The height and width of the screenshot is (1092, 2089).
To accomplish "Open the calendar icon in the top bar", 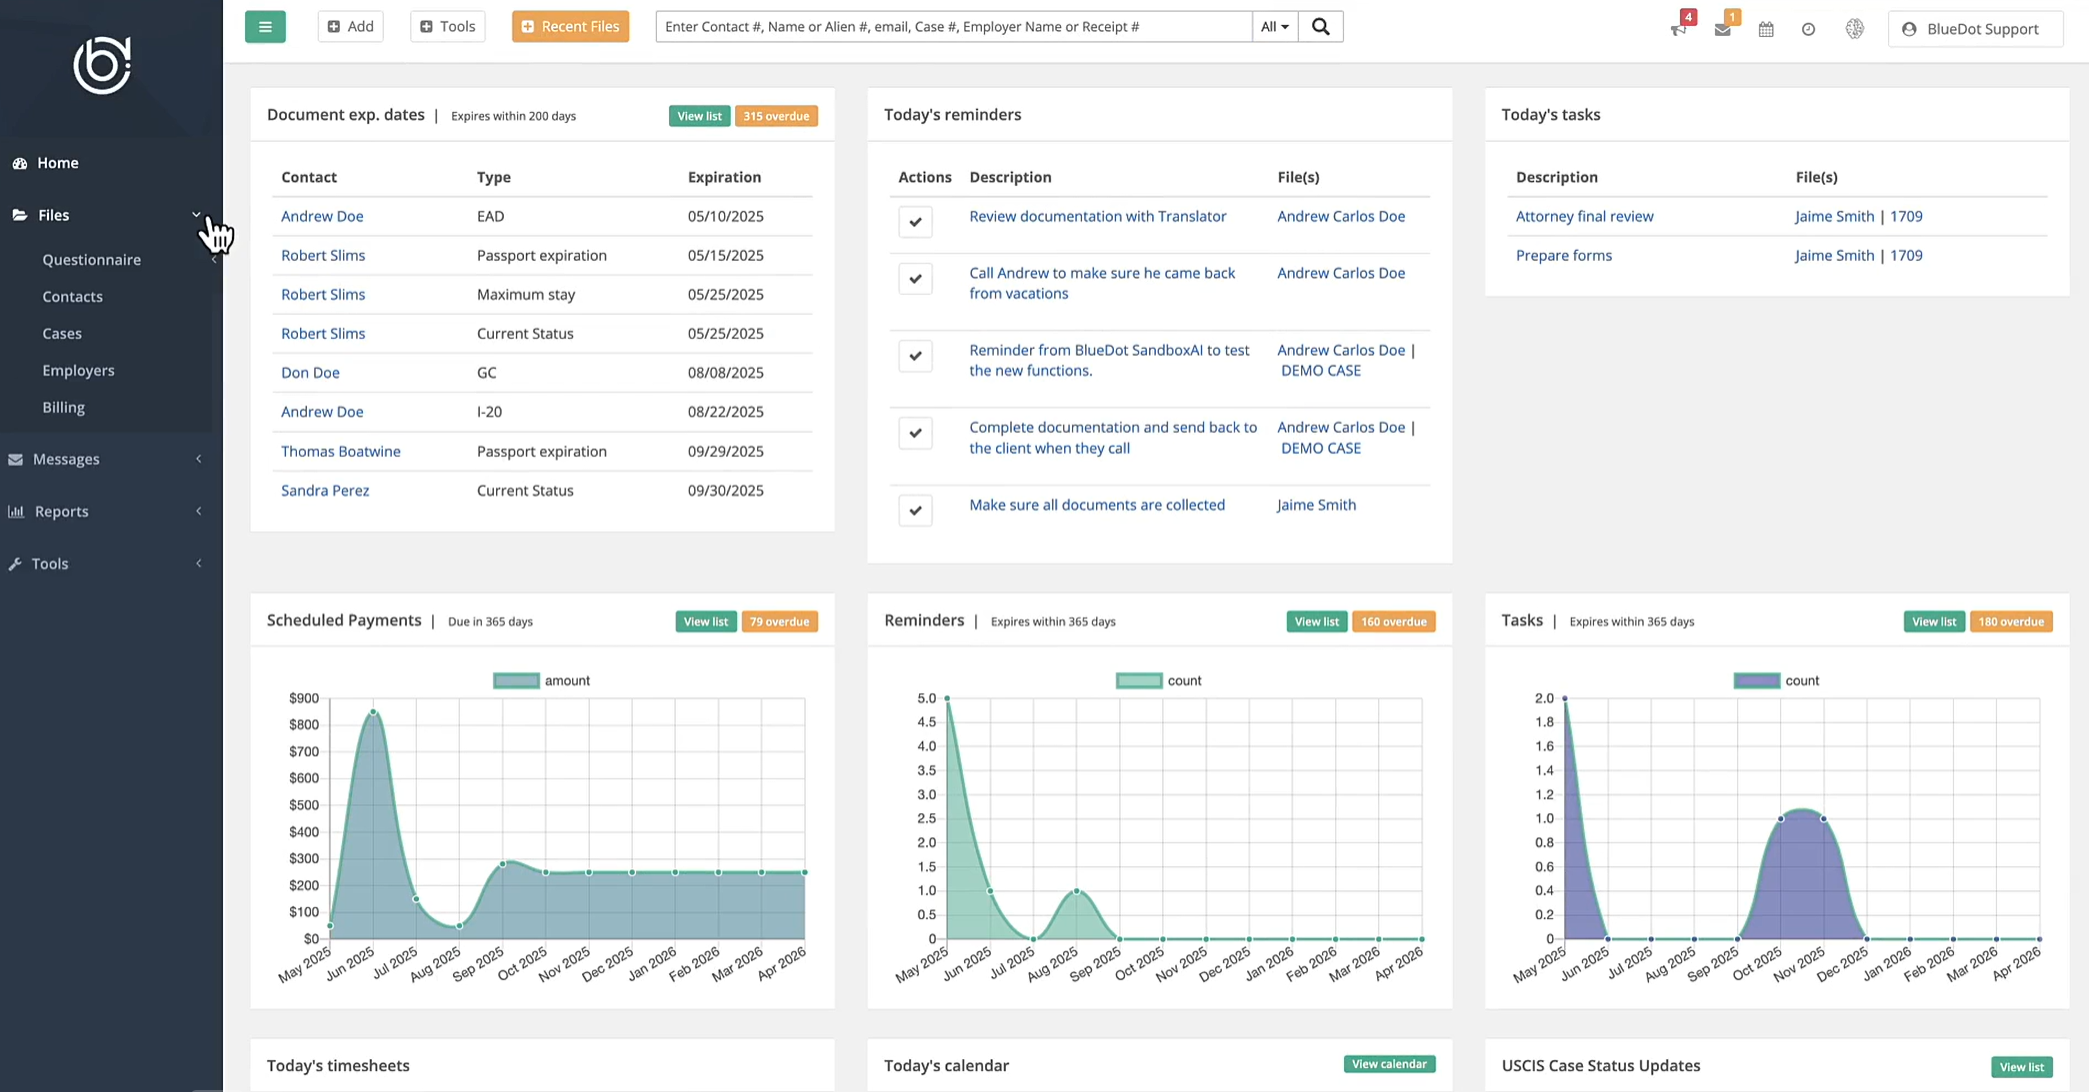I will 1765,28.
